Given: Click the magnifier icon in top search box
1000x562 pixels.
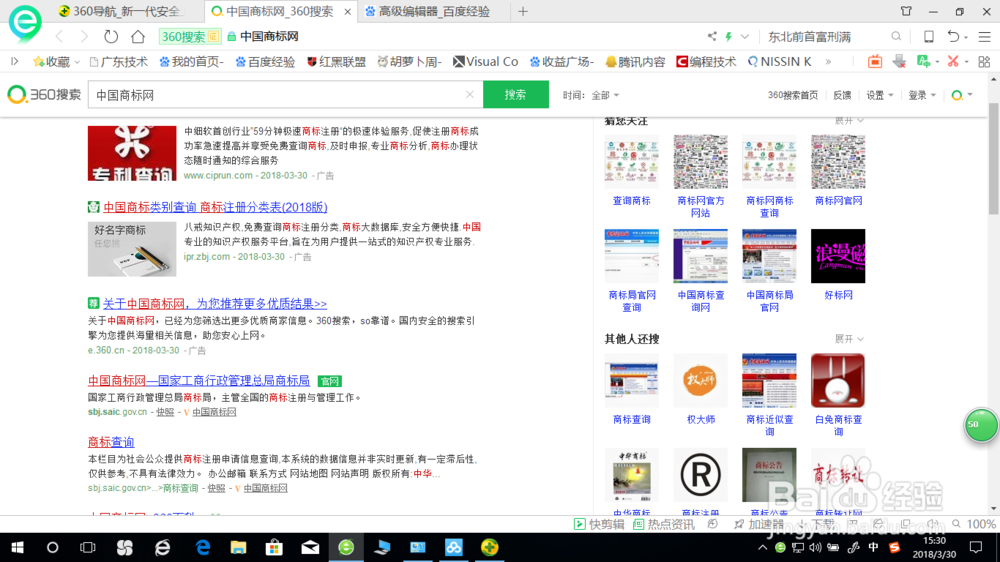Looking at the screenshot, I should point(896,36).
